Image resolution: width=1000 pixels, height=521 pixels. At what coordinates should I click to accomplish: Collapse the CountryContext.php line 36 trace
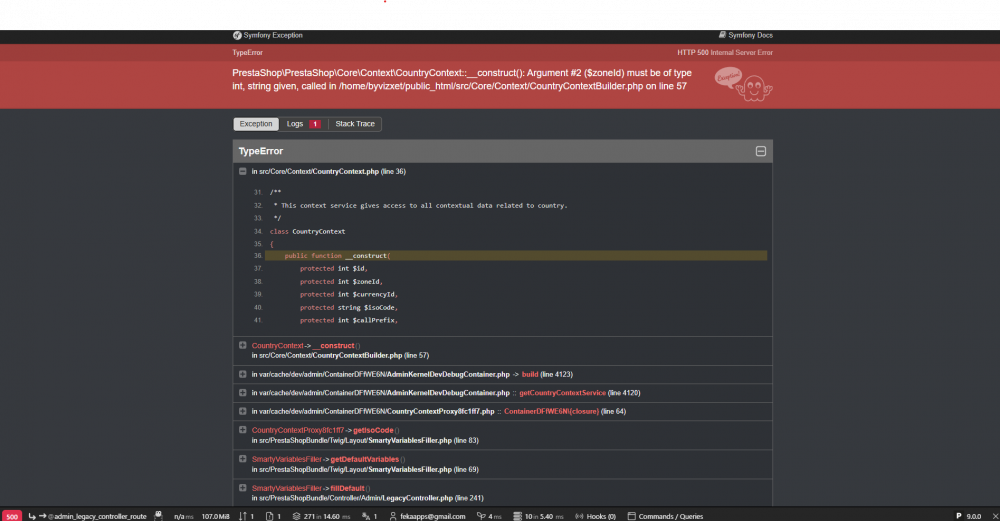click(x=242, y=172)
